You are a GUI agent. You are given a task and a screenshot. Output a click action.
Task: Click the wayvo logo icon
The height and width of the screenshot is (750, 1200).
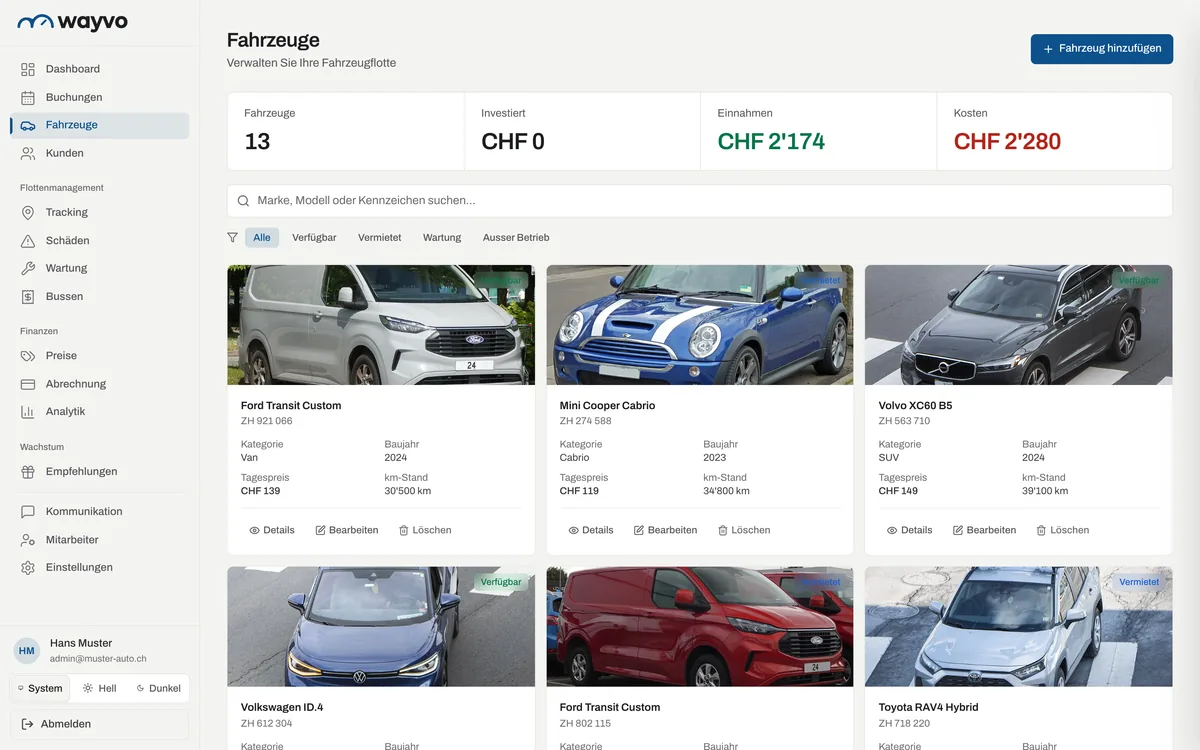pyautogui.click(x=35, y=22)
